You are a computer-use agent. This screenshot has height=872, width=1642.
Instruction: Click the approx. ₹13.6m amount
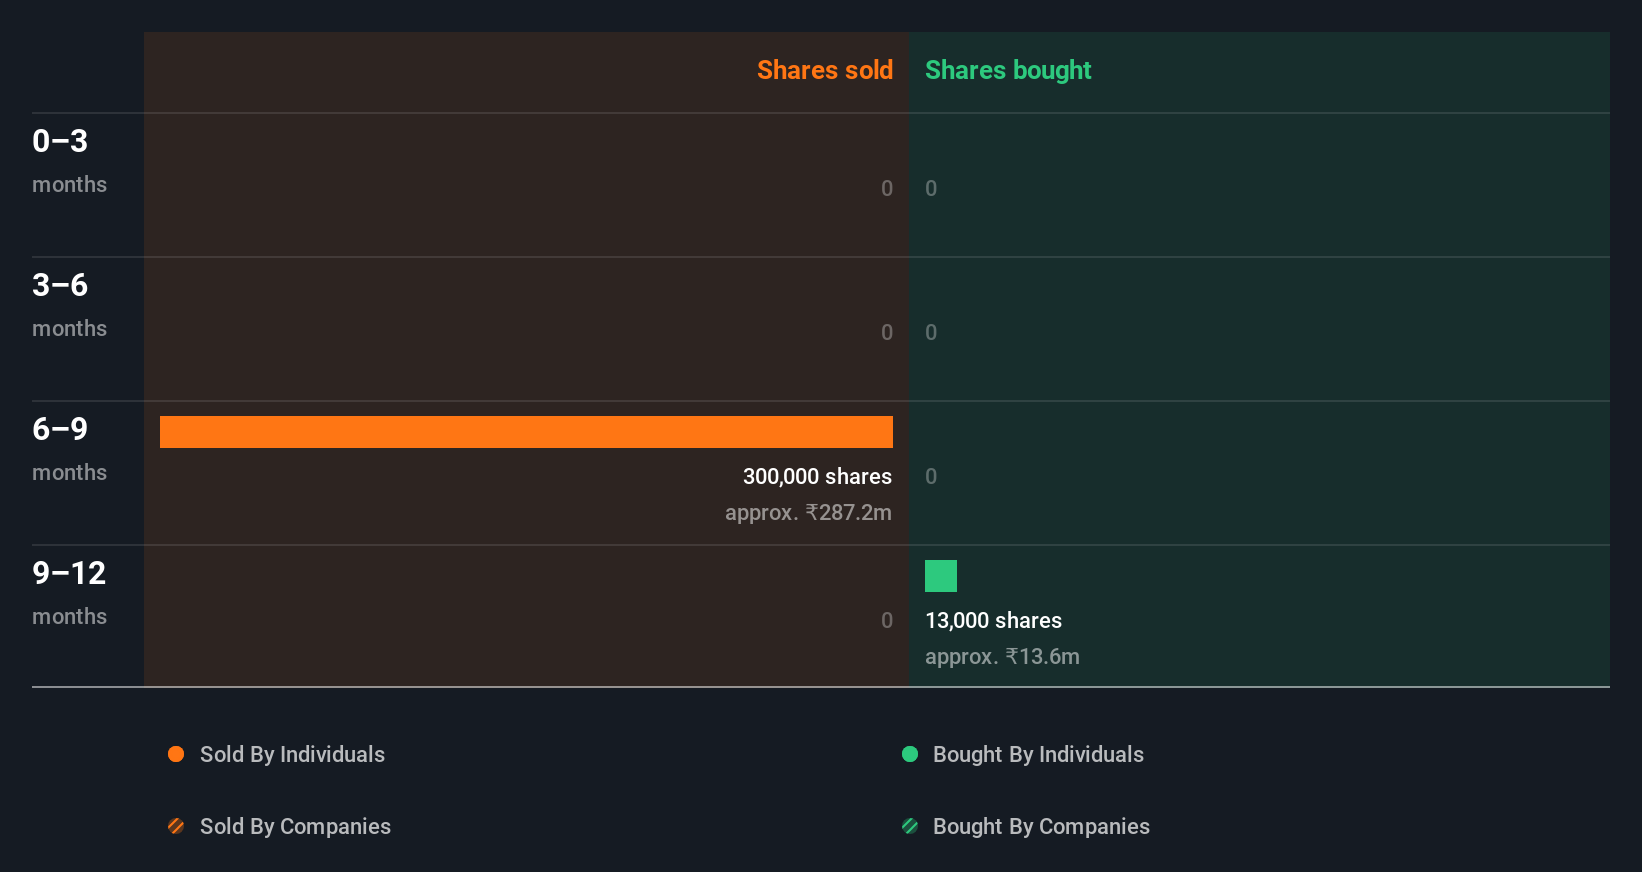tap(1002, 657)
